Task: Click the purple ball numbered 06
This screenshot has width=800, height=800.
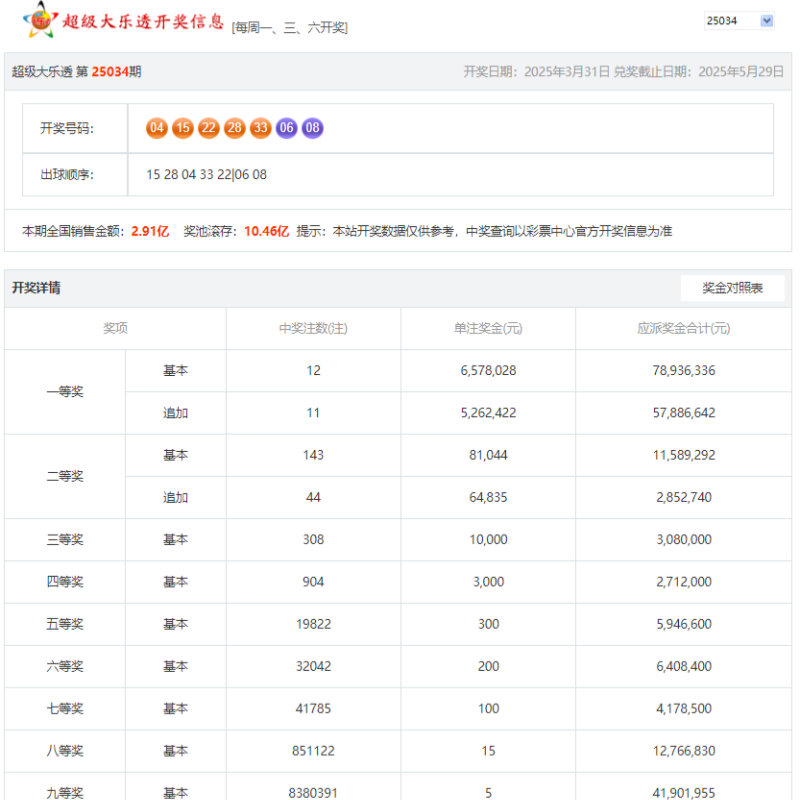Action: point(287,128)
